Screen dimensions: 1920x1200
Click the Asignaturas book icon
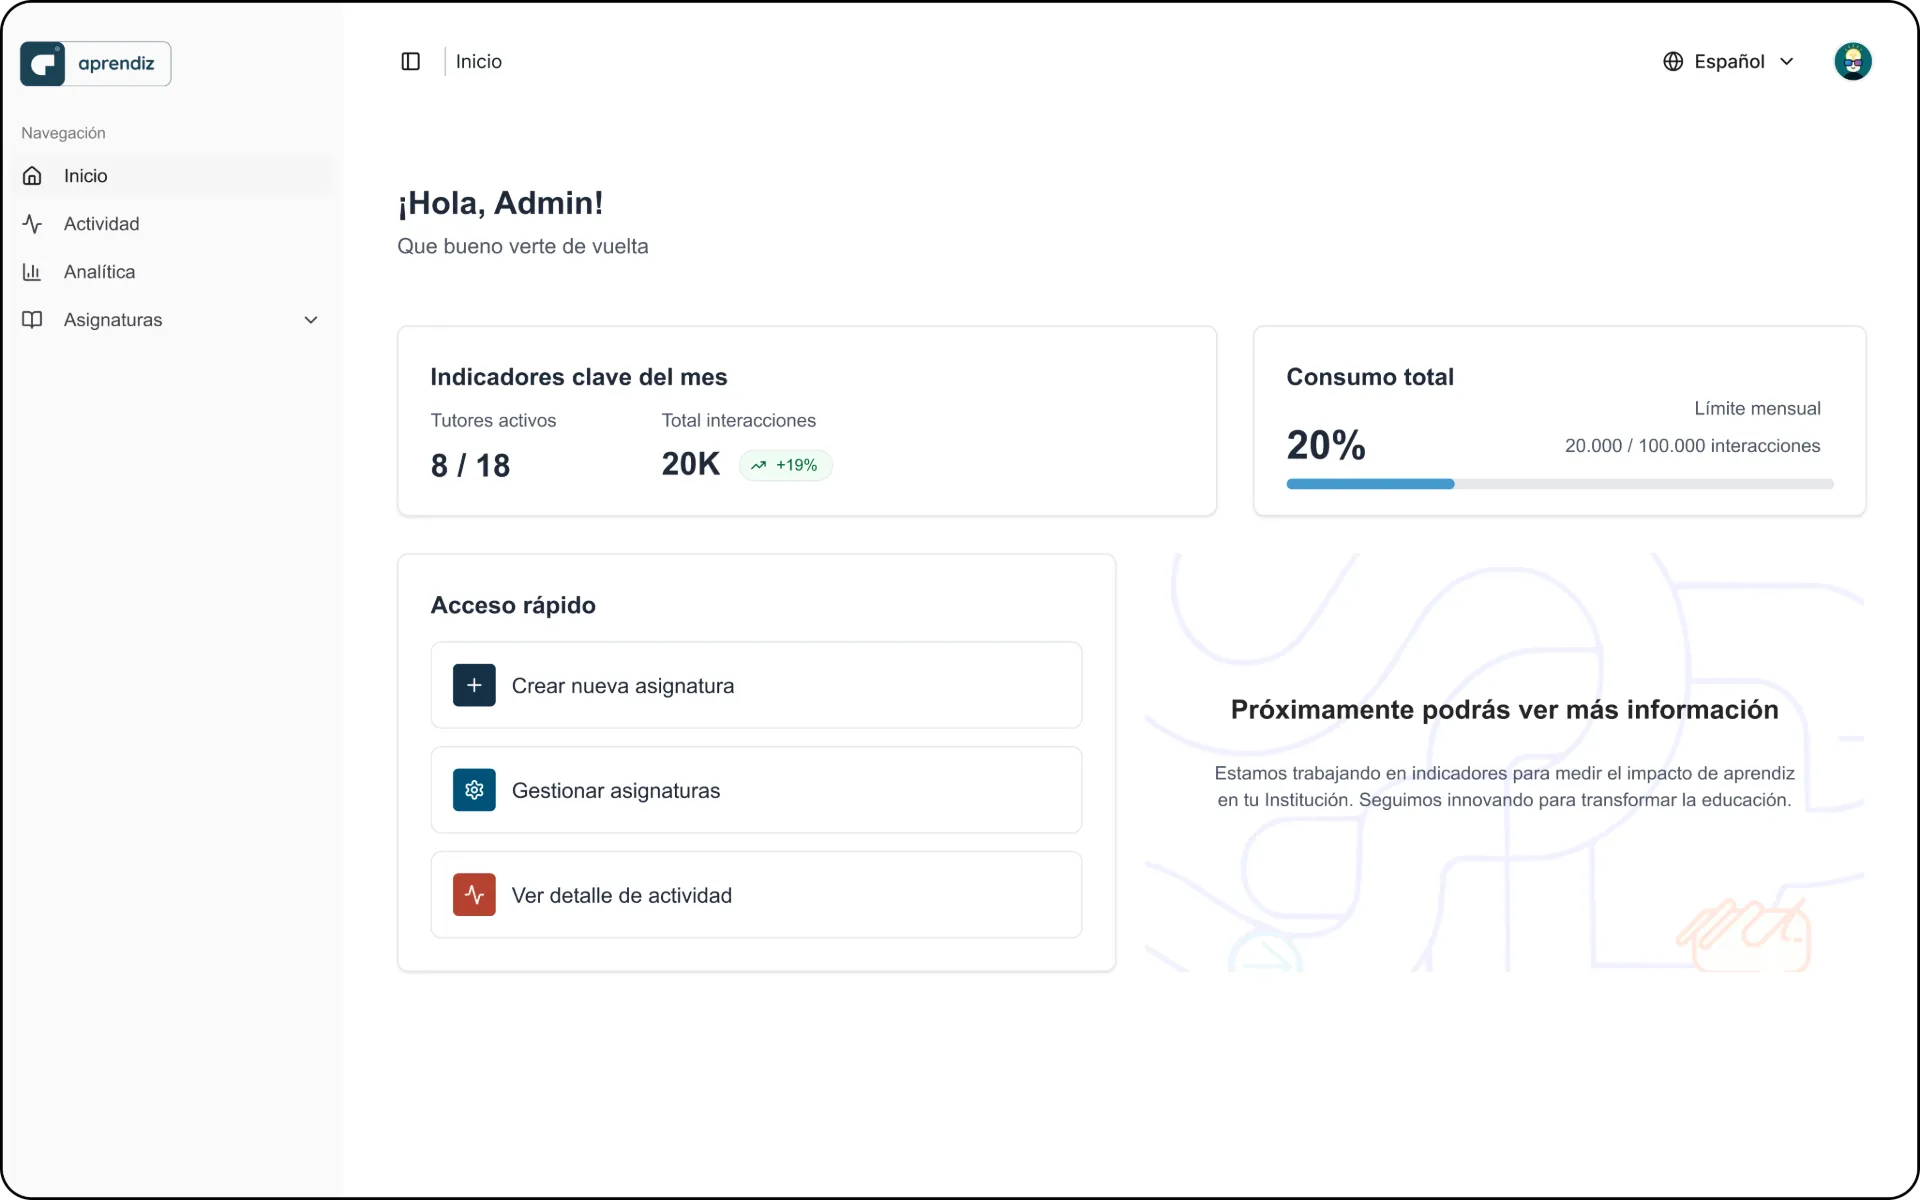pos(32,320)
